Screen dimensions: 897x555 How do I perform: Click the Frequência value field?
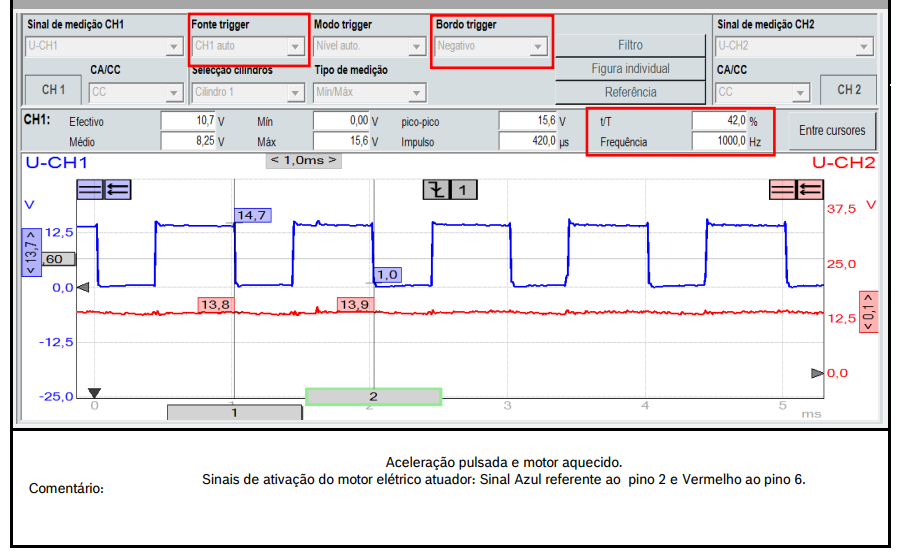720,142
